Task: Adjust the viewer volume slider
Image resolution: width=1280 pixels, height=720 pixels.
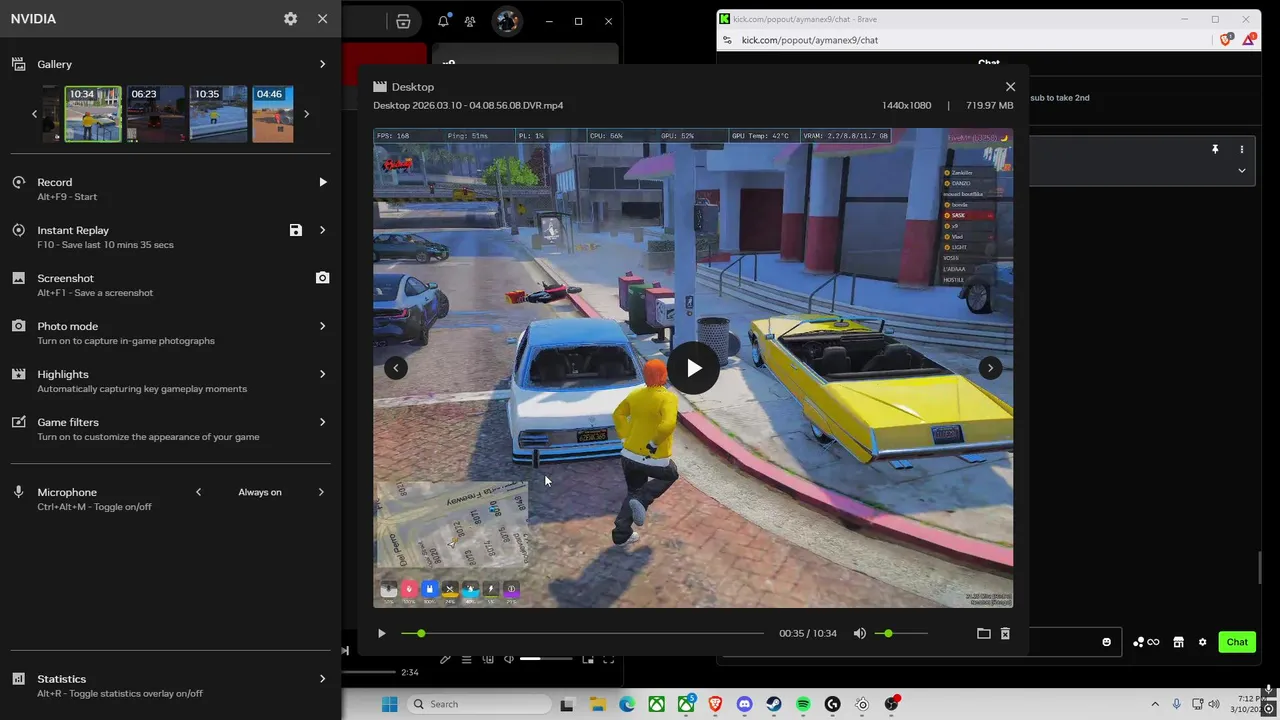Action: [901, 633]
